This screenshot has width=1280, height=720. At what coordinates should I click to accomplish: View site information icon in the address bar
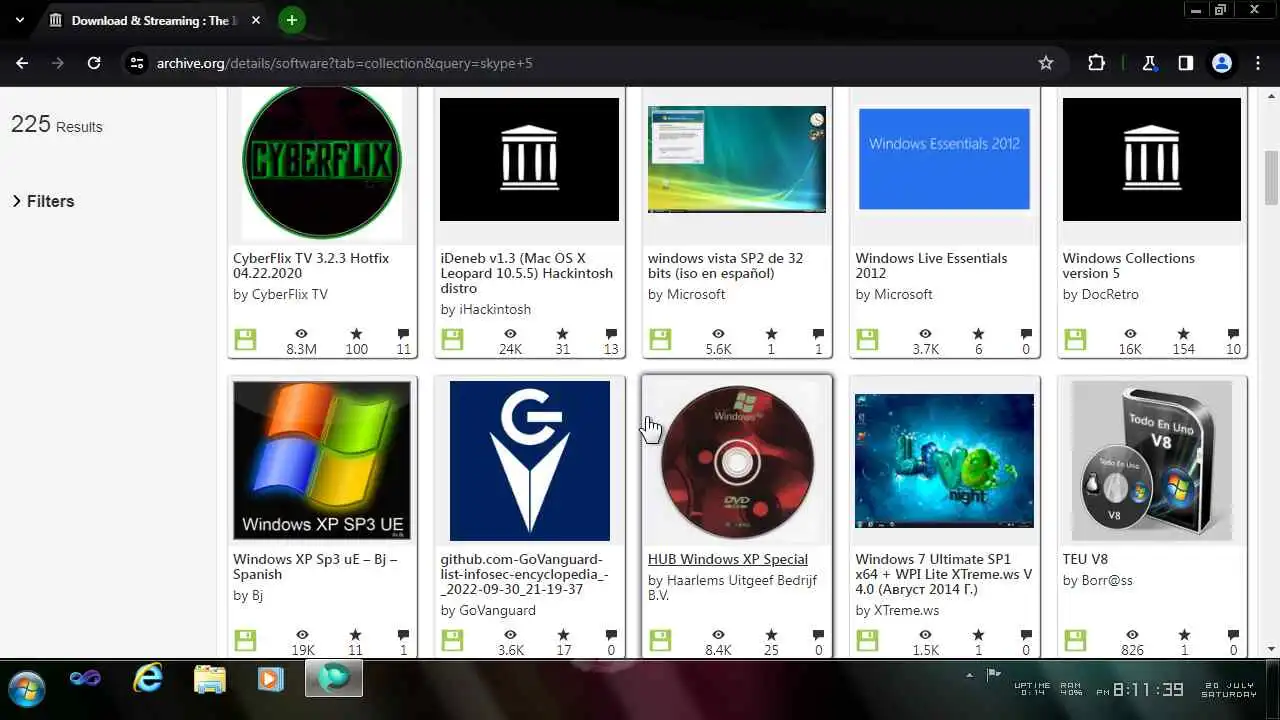click(x=138, y=63)
